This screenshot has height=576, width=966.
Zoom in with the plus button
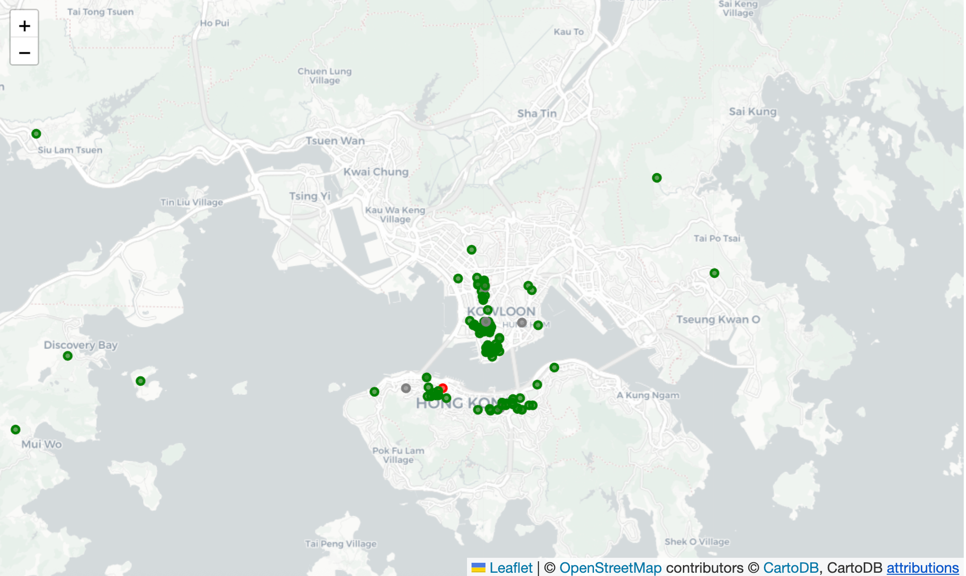point(24,26)
